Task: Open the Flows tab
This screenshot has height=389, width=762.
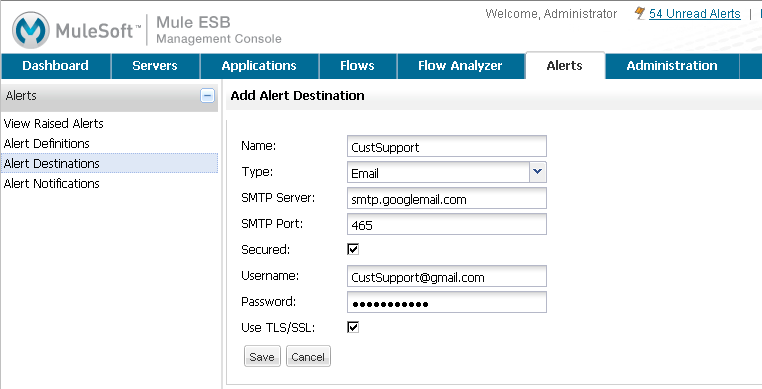Action: click(357, 66)
